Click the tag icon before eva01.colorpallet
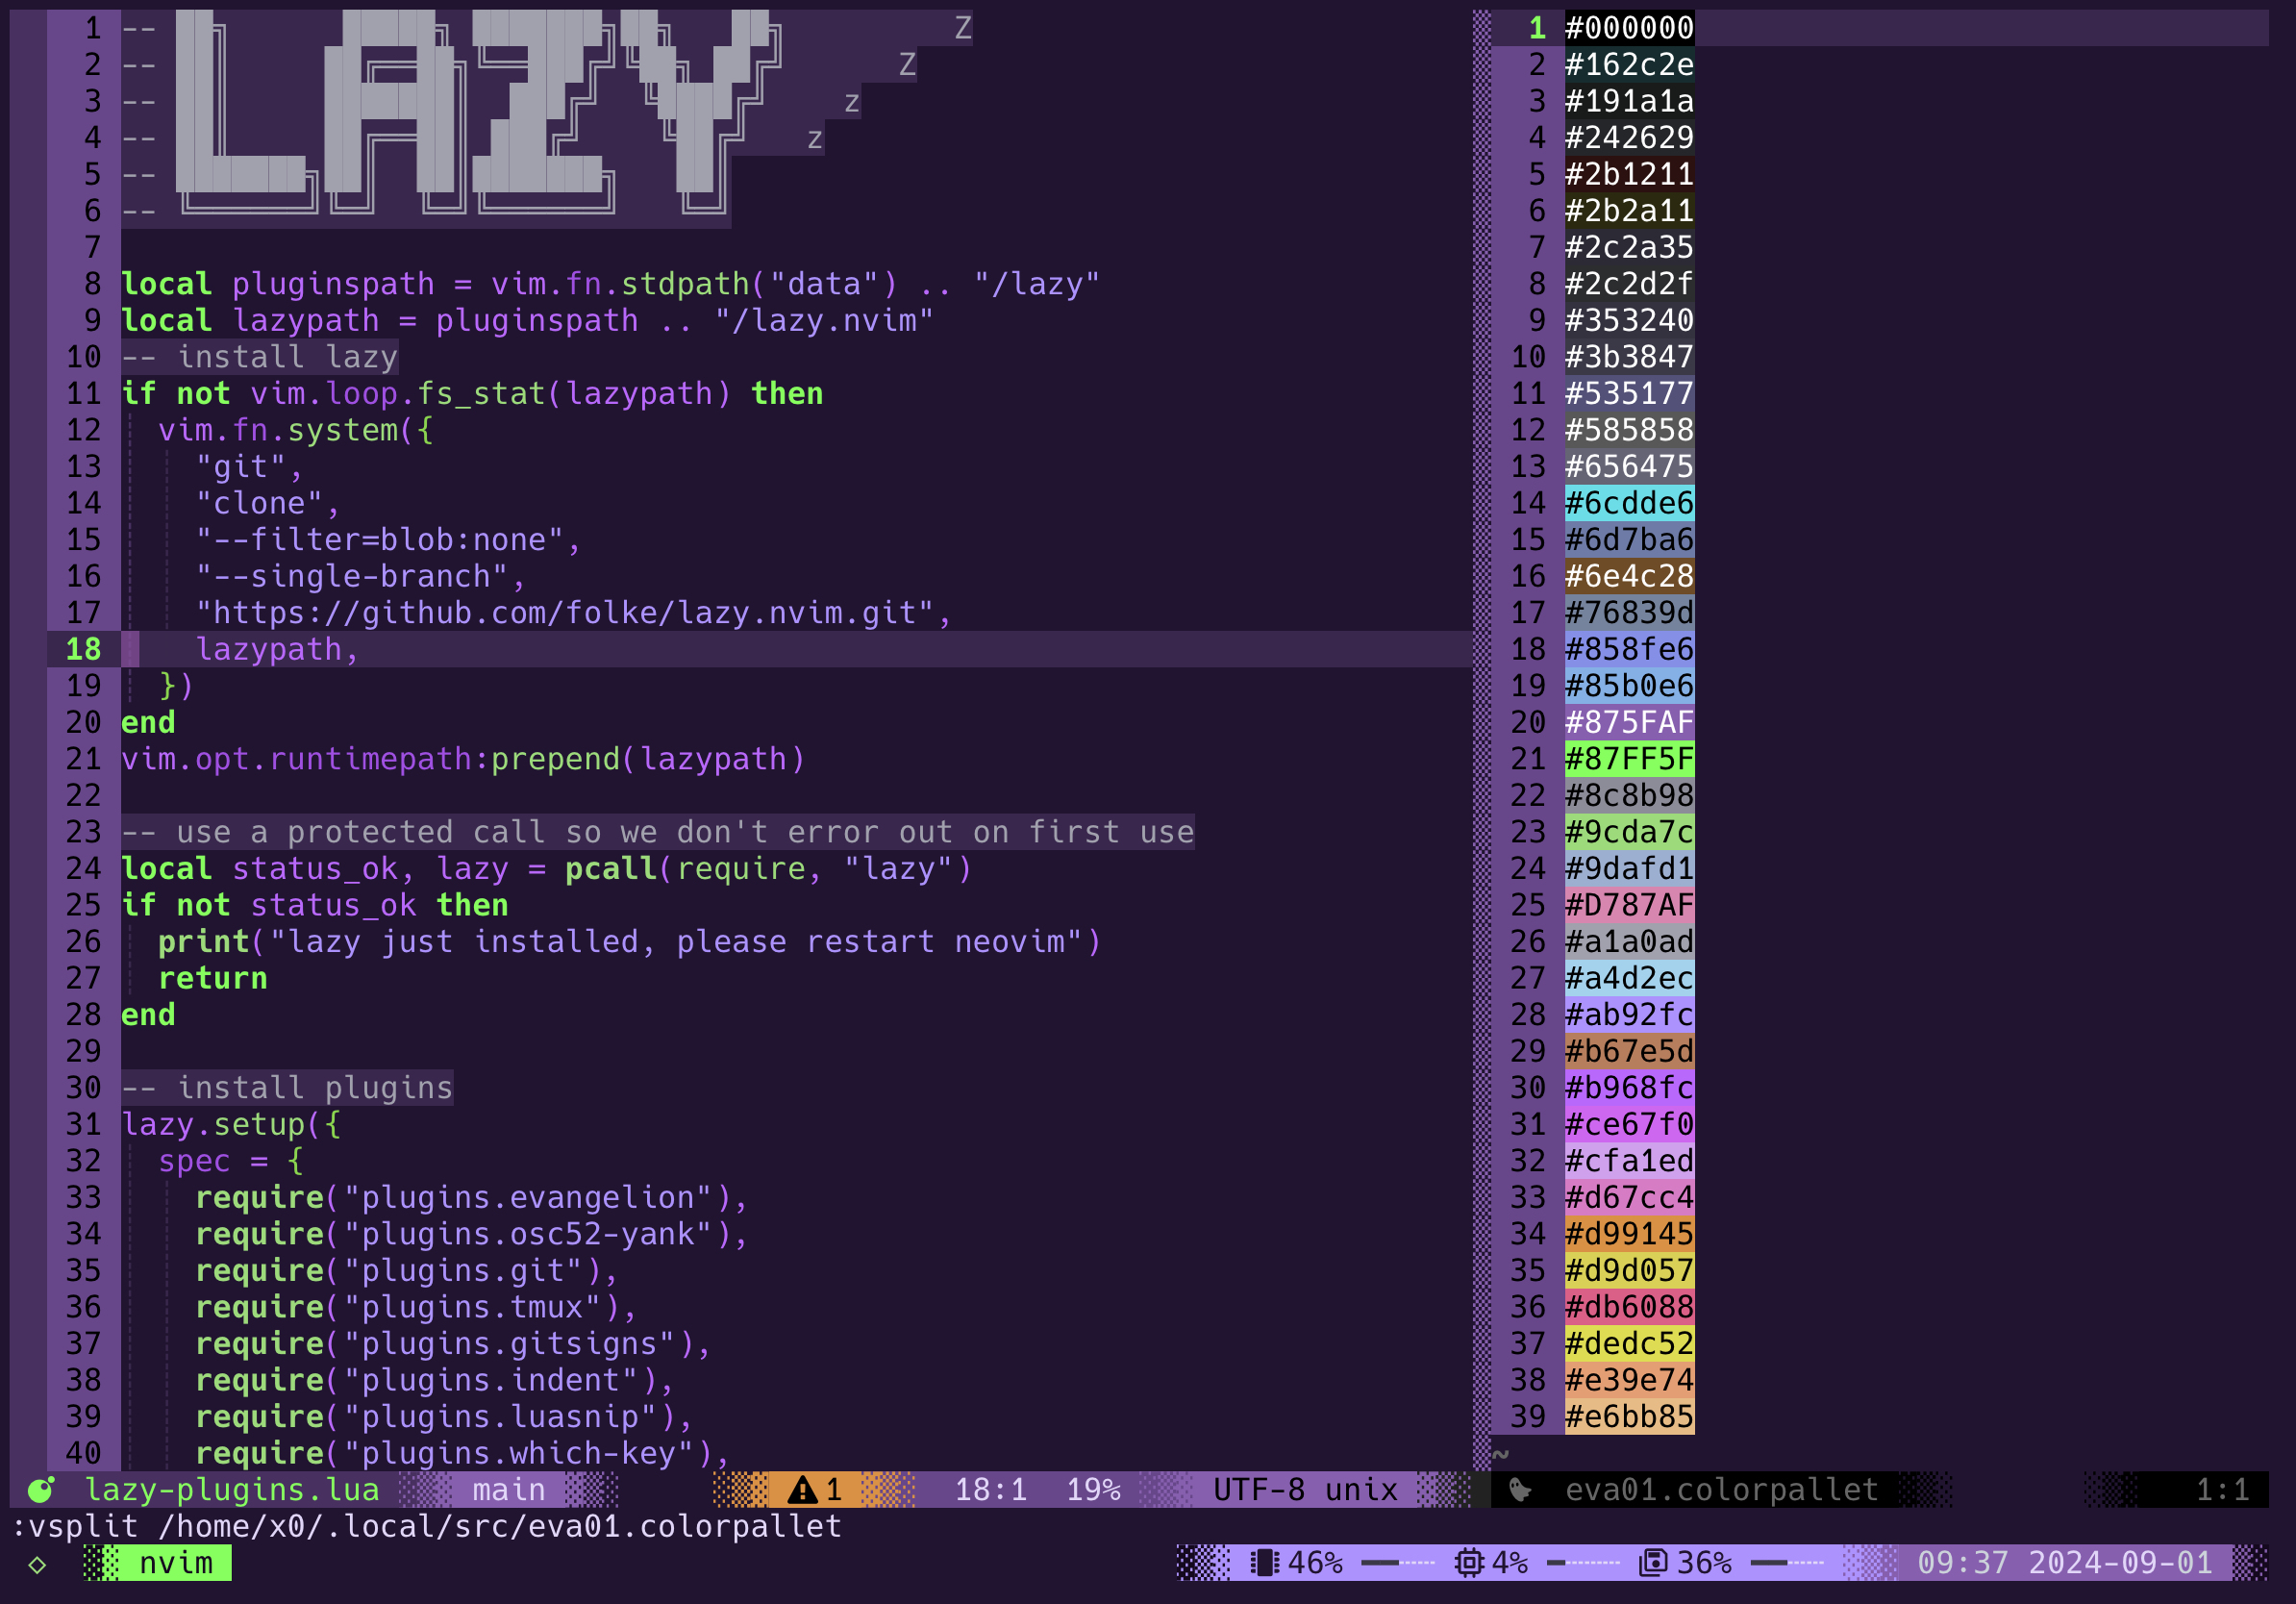 click(x=1520, y=1490)
